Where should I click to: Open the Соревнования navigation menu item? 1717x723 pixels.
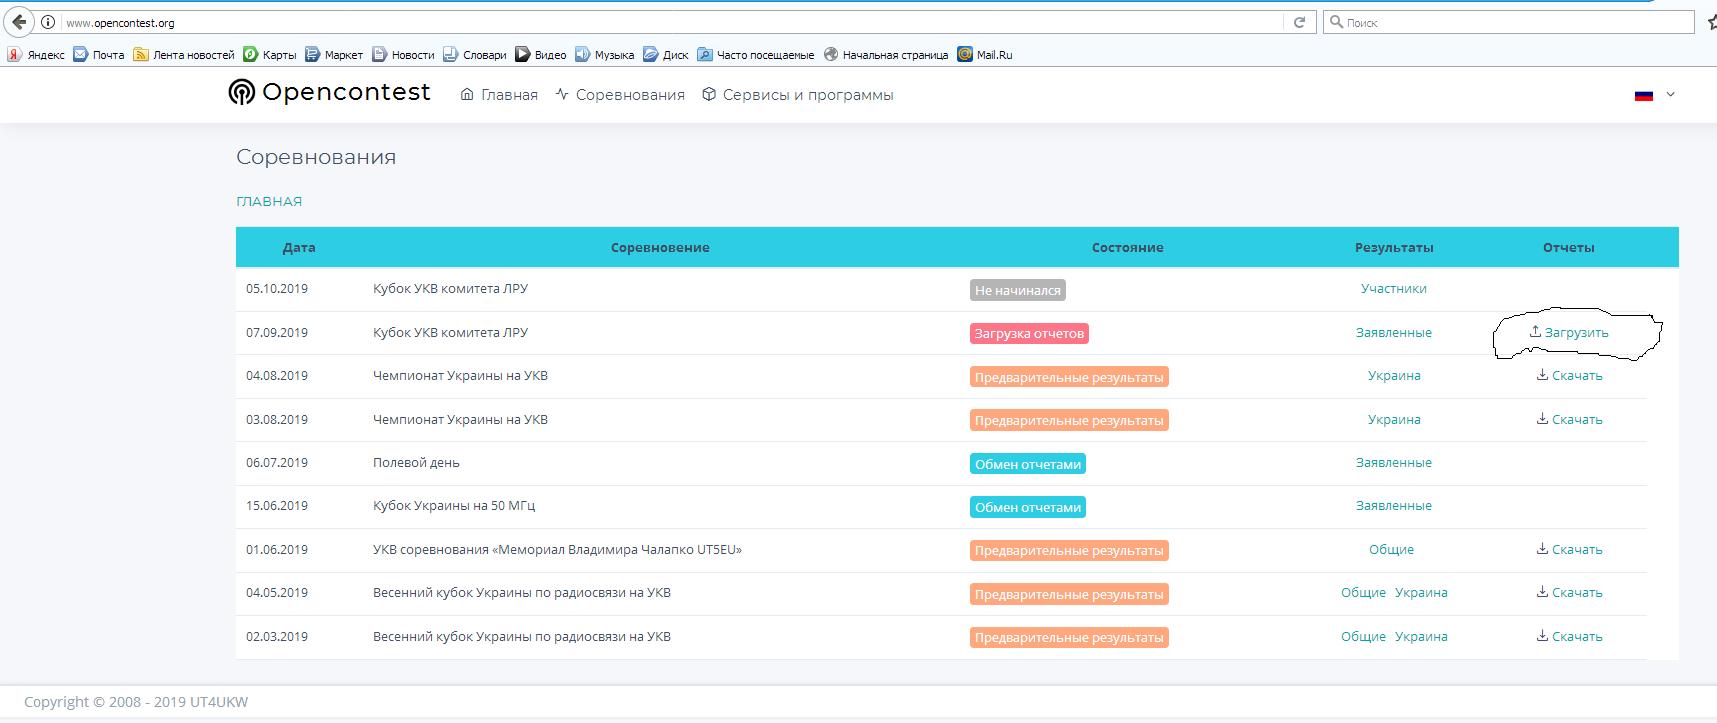(x=620, y=95)
